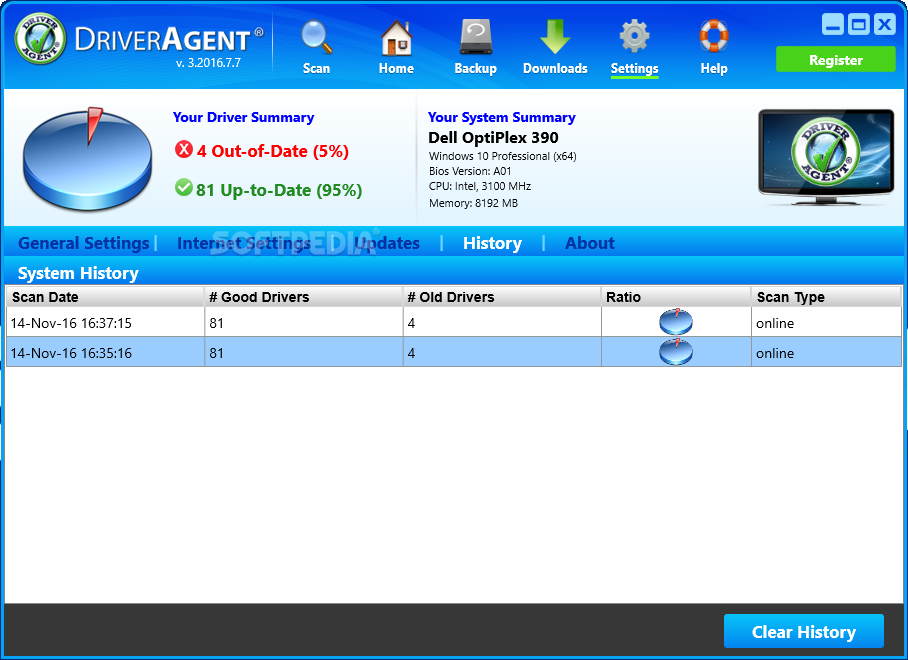The width and height of the screenshot is (908, 660).
Task: Click ratio pie icon for 16:35:16 scan
Action: coord(676,351)
